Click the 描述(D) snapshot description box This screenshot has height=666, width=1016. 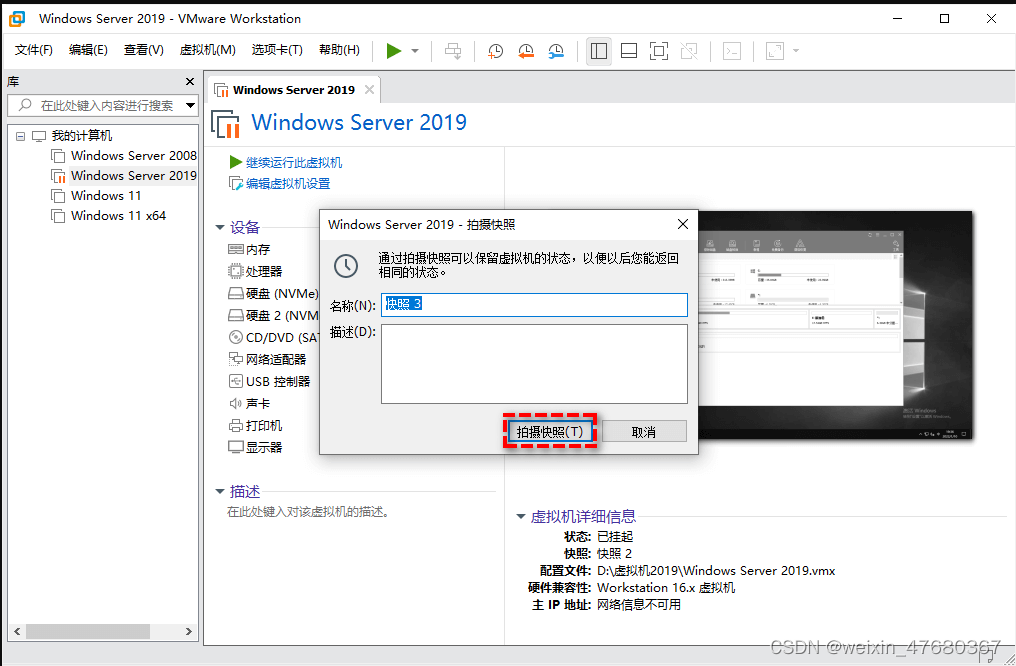[x=534, y=364]
